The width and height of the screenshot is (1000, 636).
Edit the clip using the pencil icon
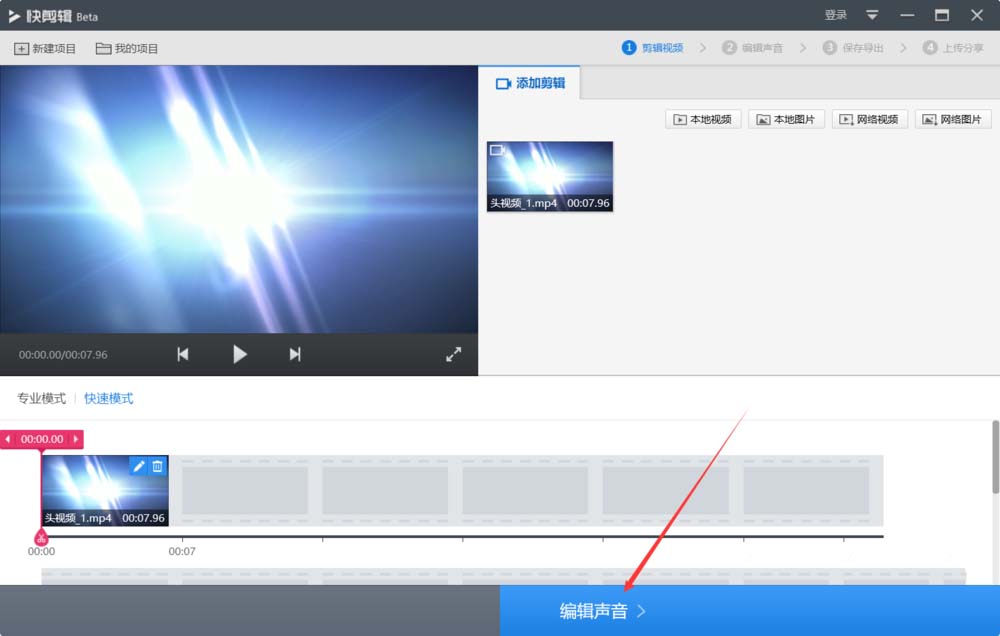139,466
